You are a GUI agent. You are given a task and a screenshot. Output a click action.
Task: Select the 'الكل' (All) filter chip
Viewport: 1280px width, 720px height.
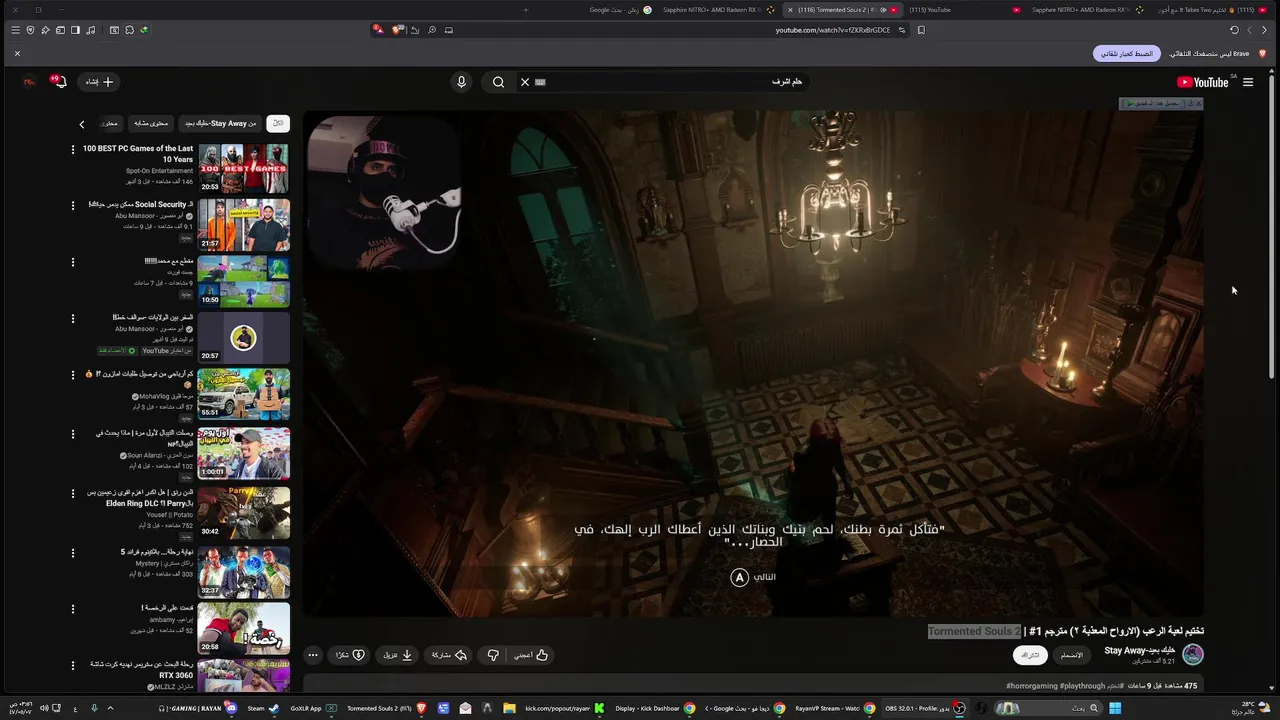(278, 123)
